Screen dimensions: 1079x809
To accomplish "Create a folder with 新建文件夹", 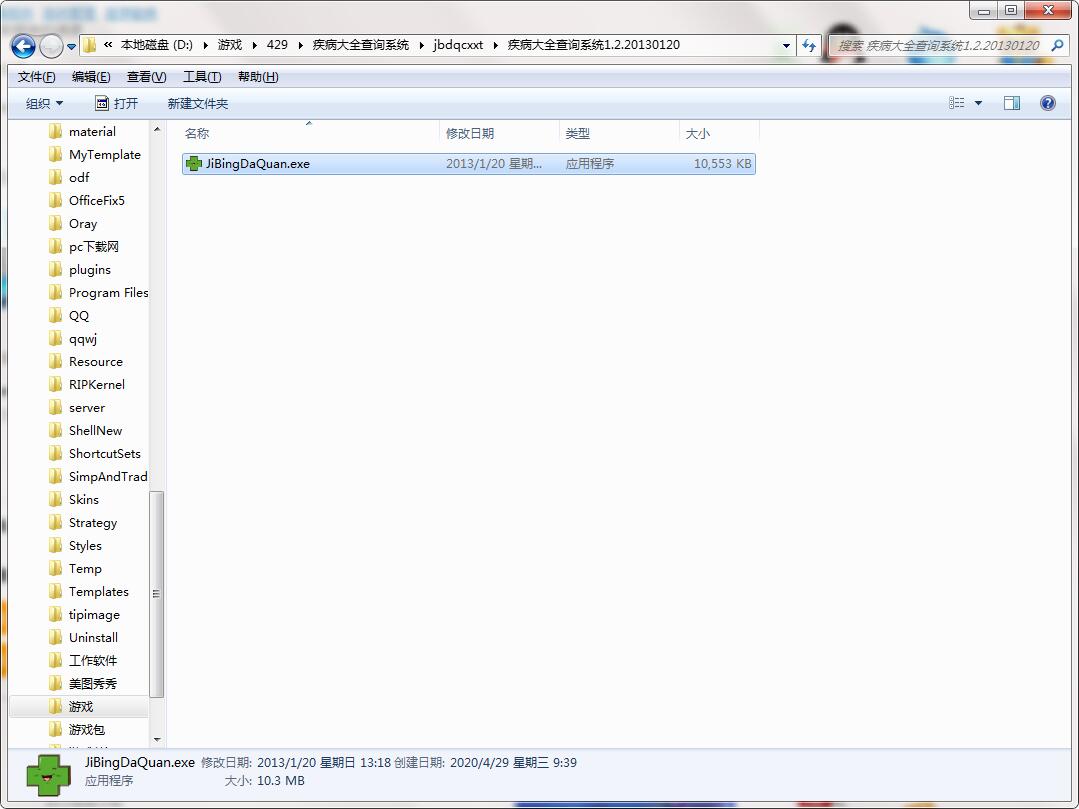I will (x=197, y=103).
